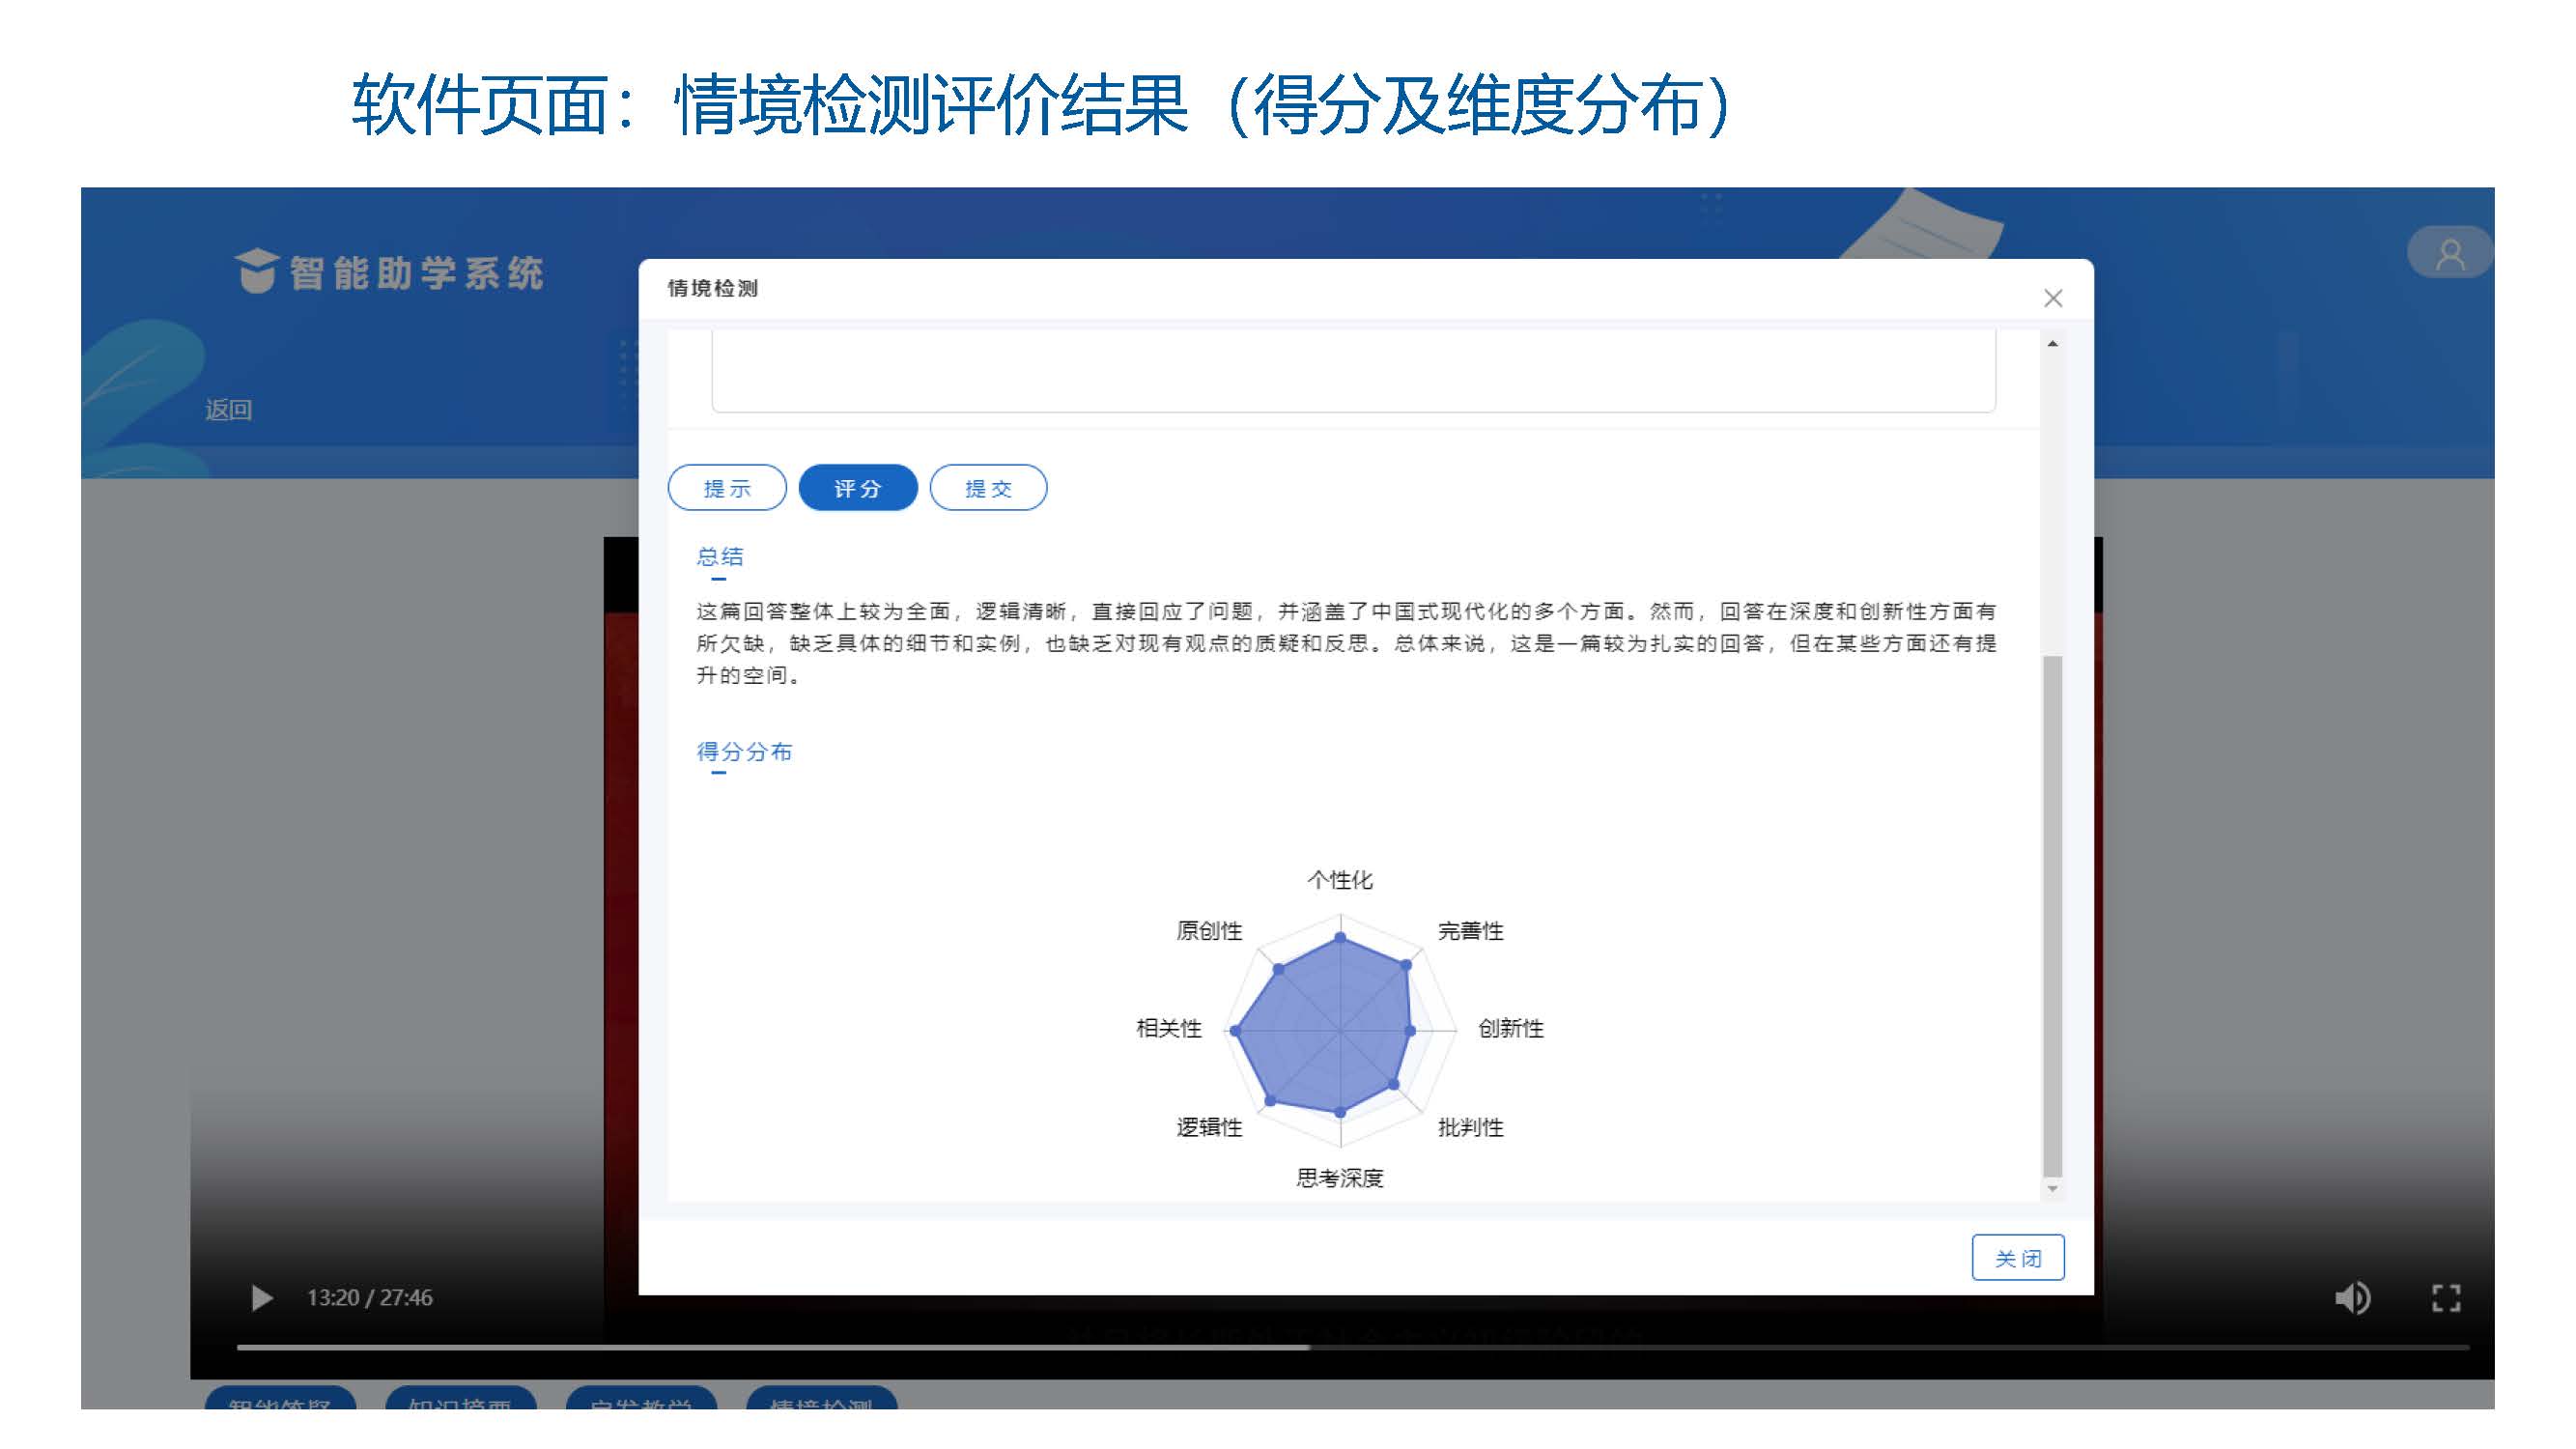Click the video progress bar
The image size is (2576, 1449).
pos(1352,1347)
